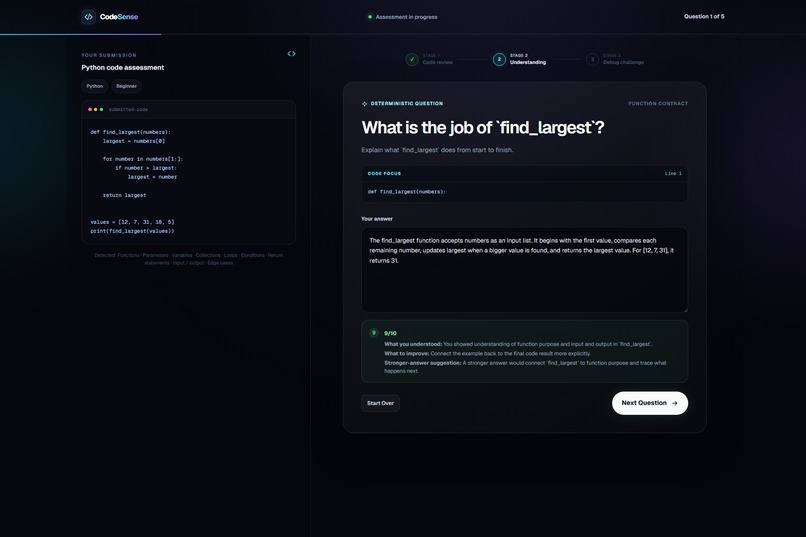Click code line if number > largest:

(x=146, y=168)
